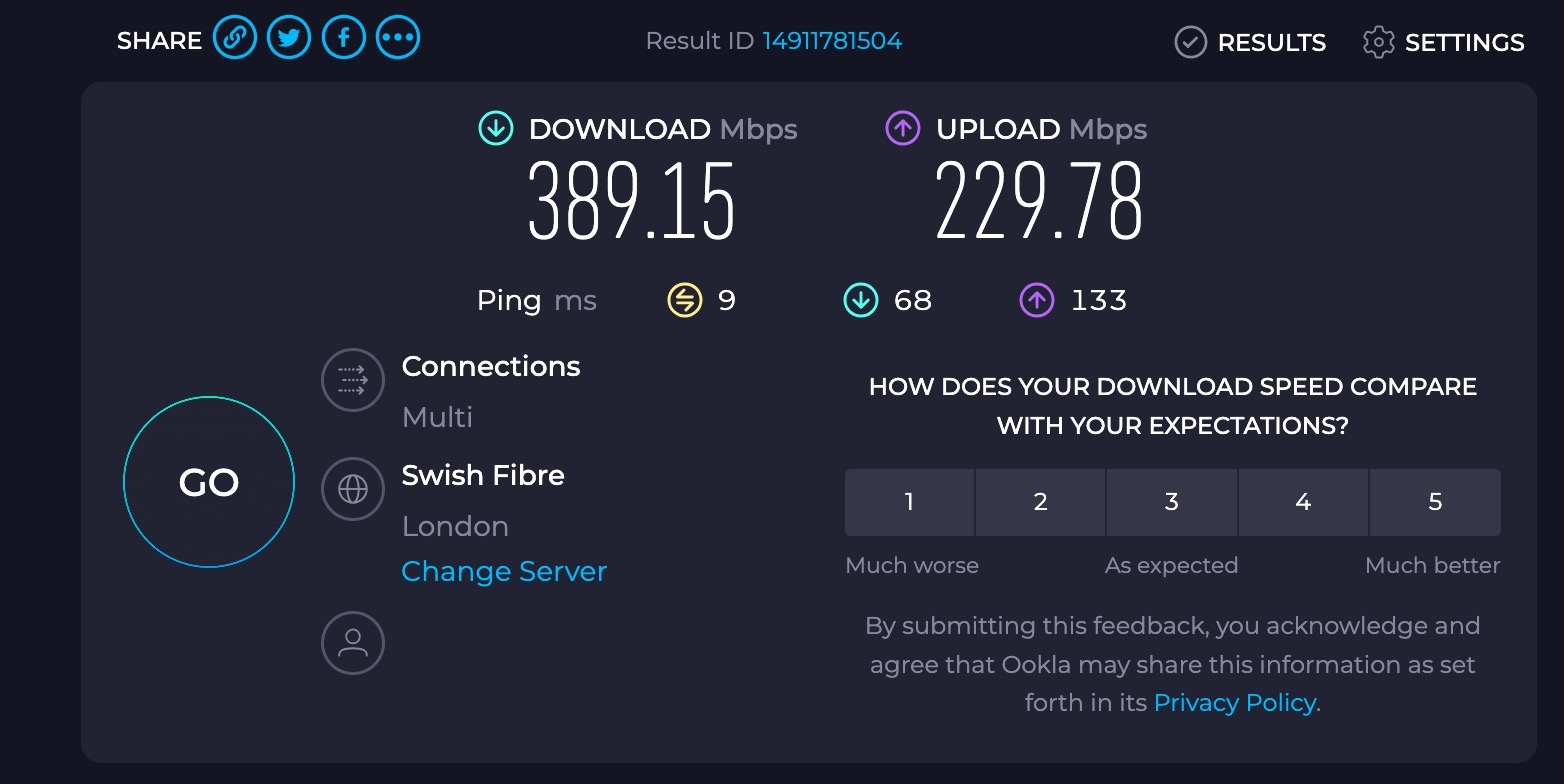Rate download speed 5 Much better
The width and height of the screenshot is (1564, 784).
[x=1435, y=502]
